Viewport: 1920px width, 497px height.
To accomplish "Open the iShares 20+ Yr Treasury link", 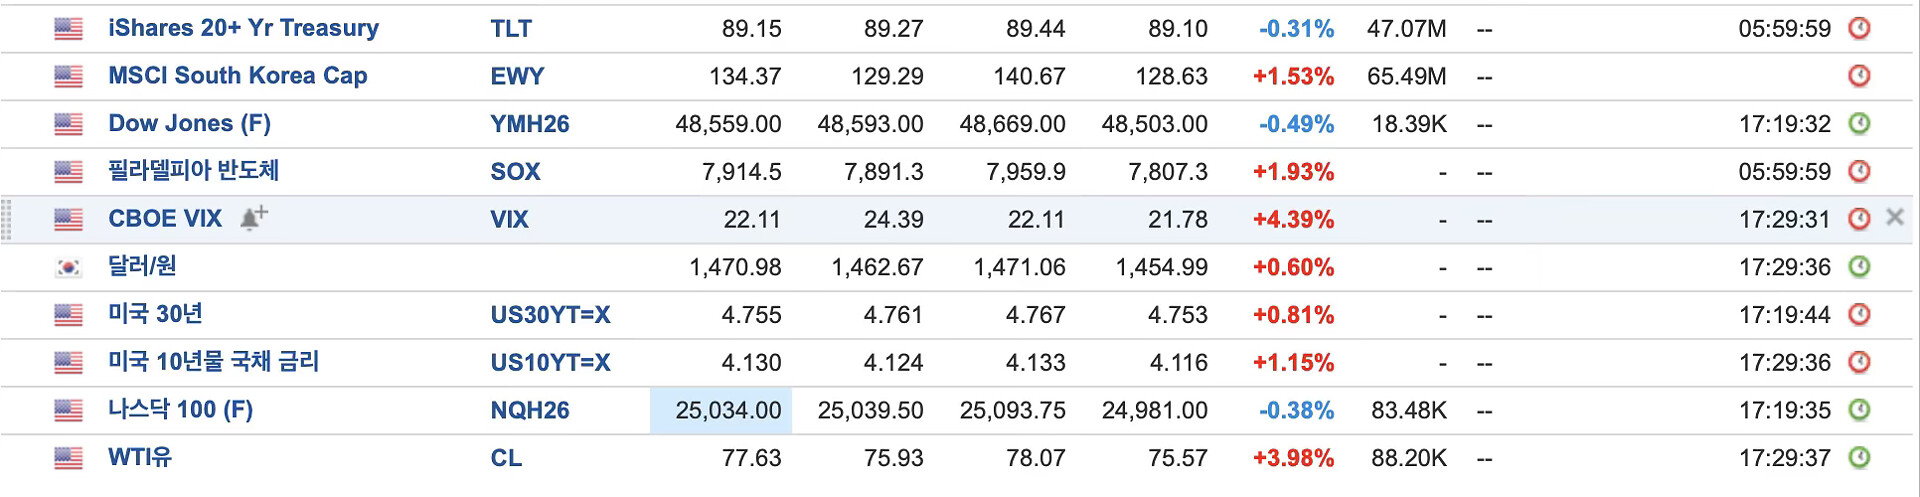I will click(243, 28).
